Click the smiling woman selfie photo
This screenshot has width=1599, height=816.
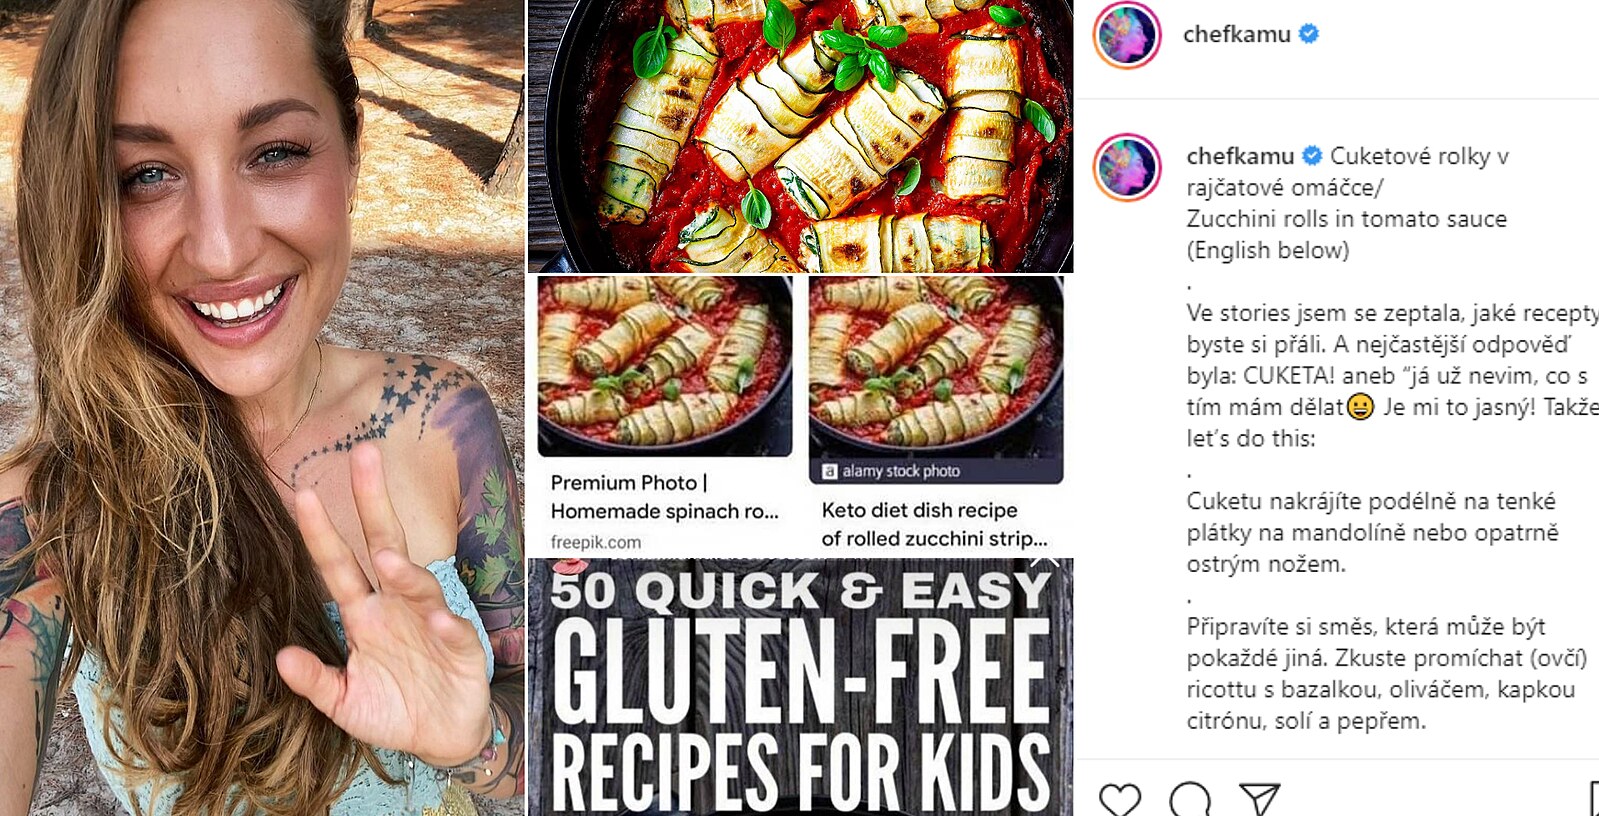point(262,408)
